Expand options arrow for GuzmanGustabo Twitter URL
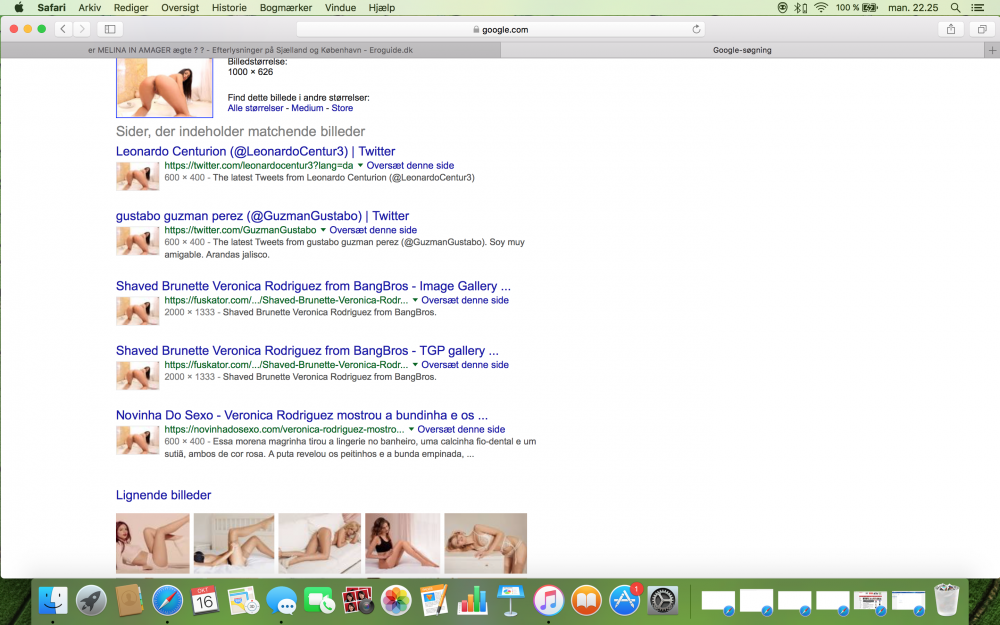Image resolution: width=1000 pixels, height=625 pixels. [323, 230]
